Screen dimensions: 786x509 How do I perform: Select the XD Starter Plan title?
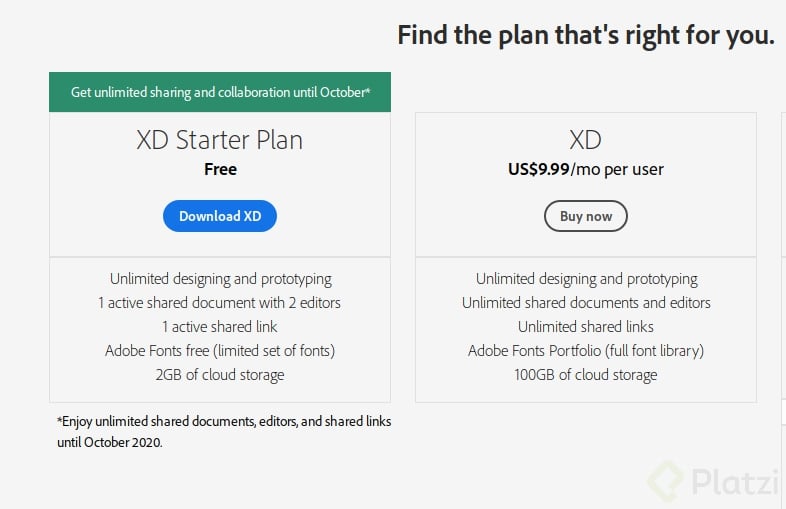tap(220, 140)
